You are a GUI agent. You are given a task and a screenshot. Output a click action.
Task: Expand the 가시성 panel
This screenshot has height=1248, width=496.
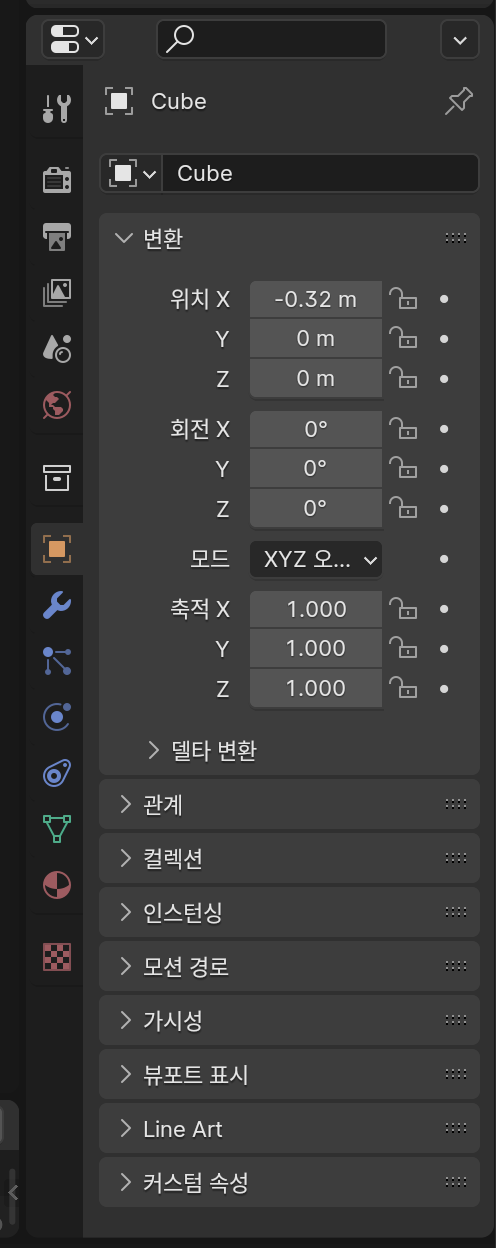point(289,1020)
